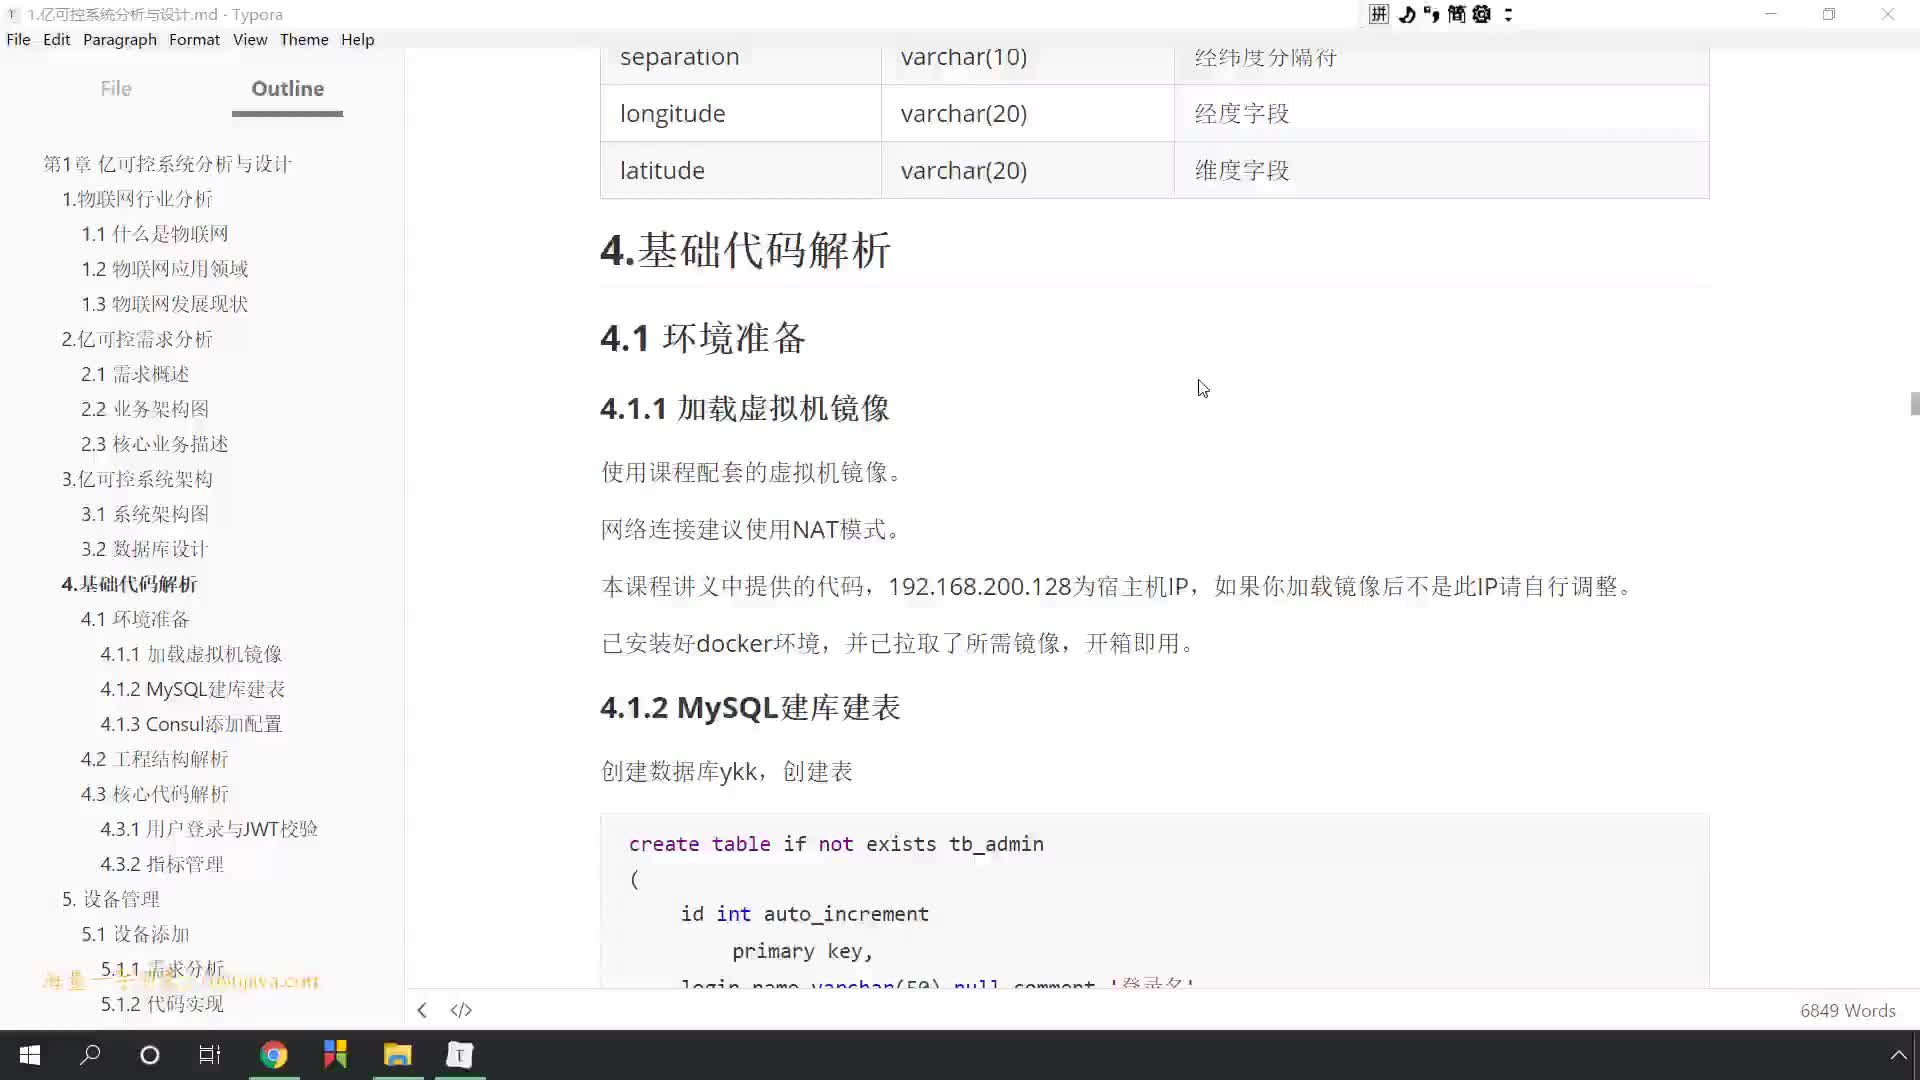Open the View menu
This screenshot has width=1920, height=1080.
tap(250, 39)
